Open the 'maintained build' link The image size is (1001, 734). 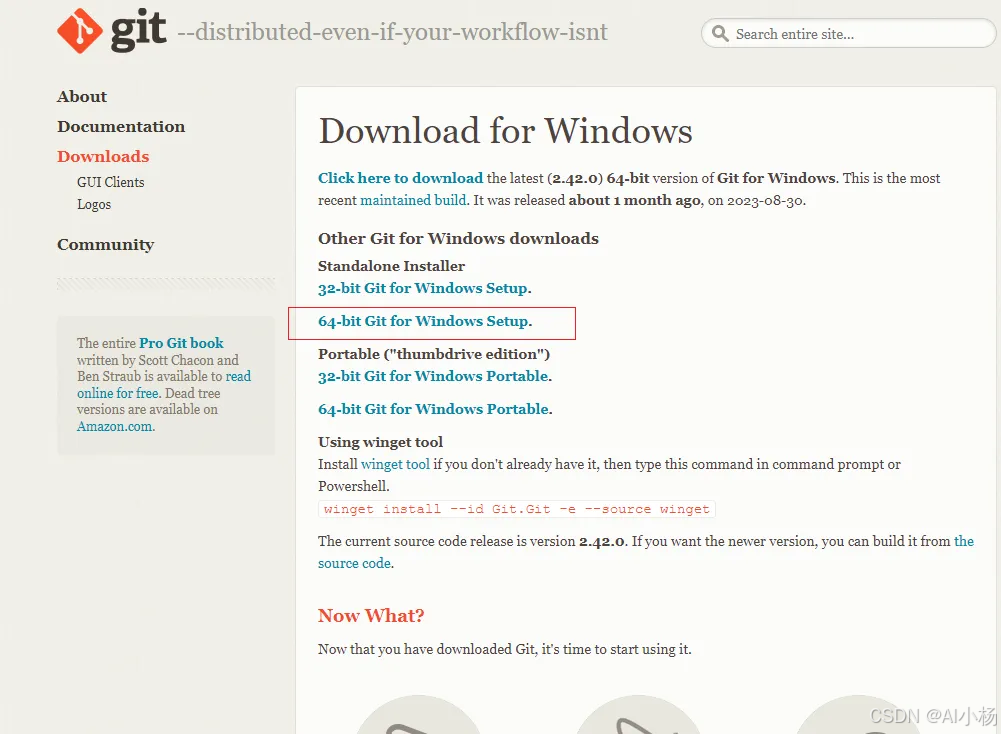click(413, 200)
